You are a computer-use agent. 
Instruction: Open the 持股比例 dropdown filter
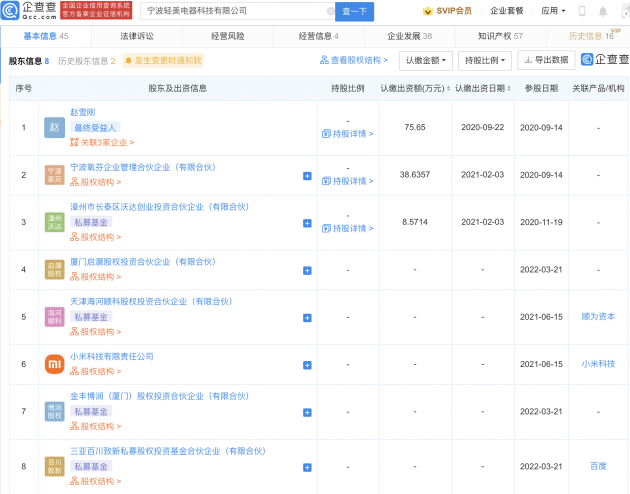[x=485, y=61]
